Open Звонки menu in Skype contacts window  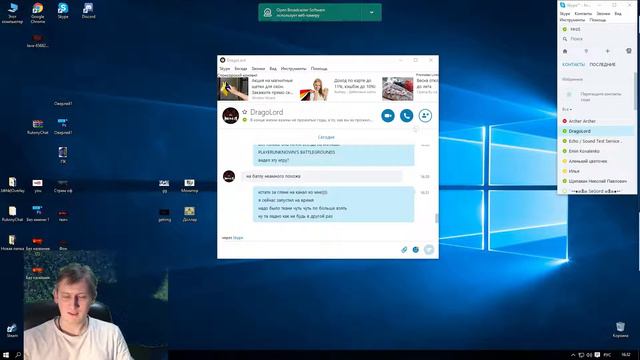pyautogui.click(x=603, y=13)
